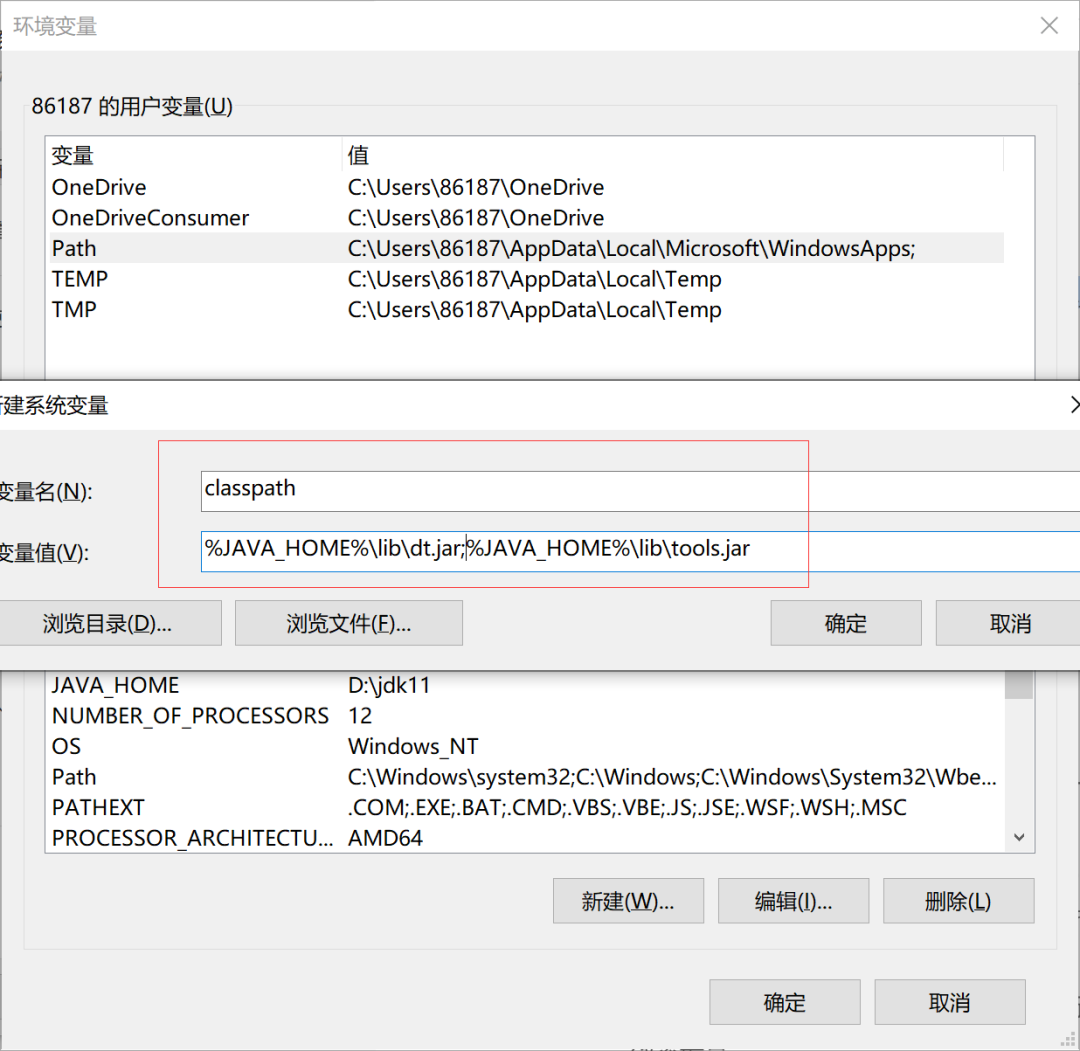
Task: Select the NUMBER_OF_PROCESSORS system variable
Action: (x=525, y=716)
